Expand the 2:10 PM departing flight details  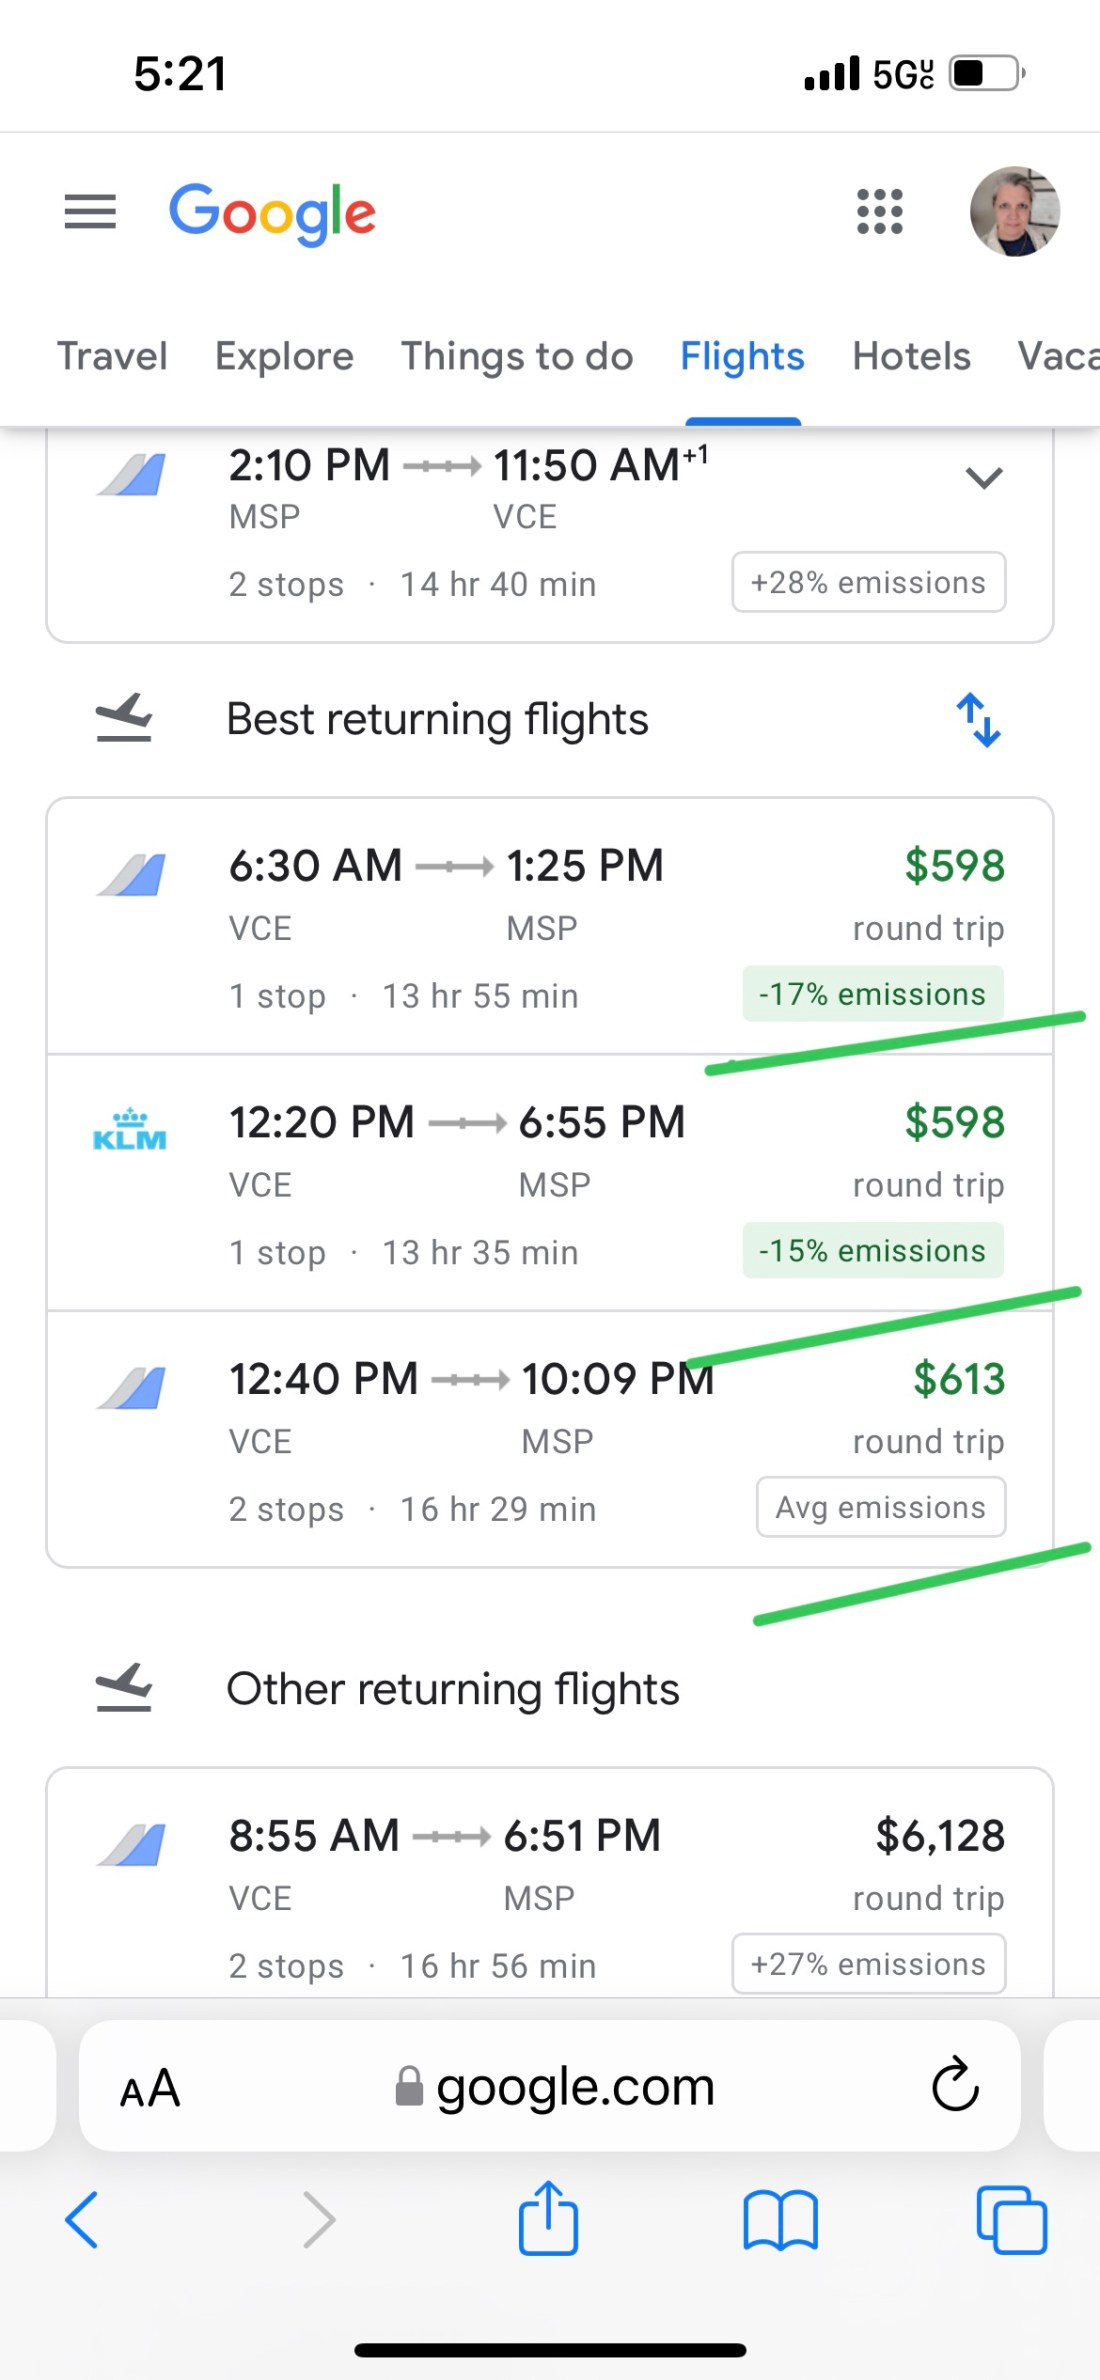[x=984, y=478]
